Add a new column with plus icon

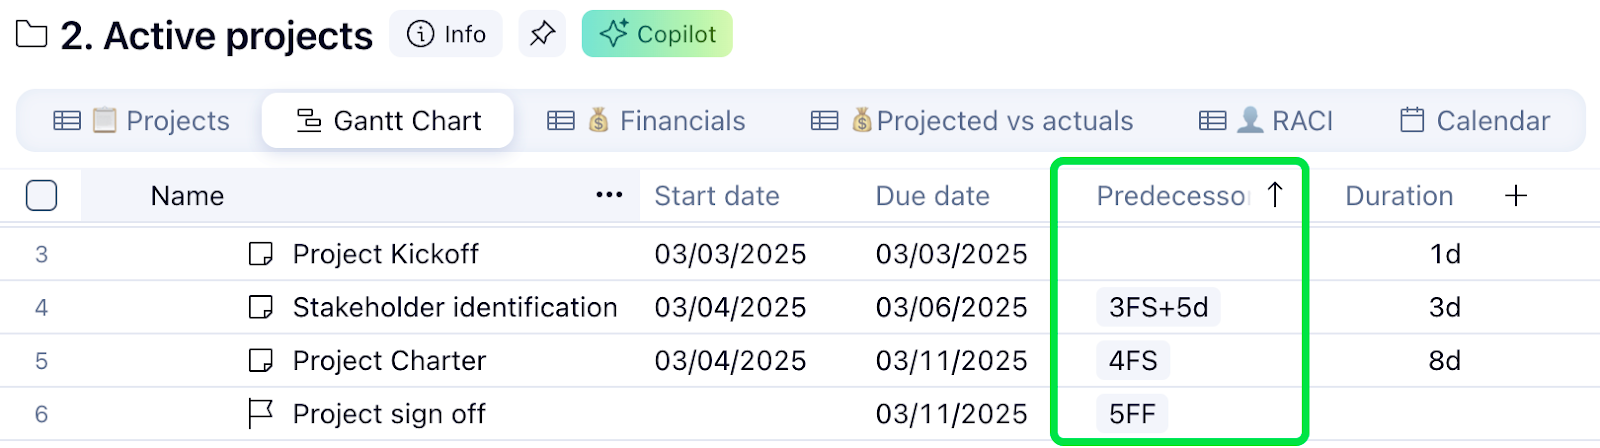click(x=1516, y=195)
